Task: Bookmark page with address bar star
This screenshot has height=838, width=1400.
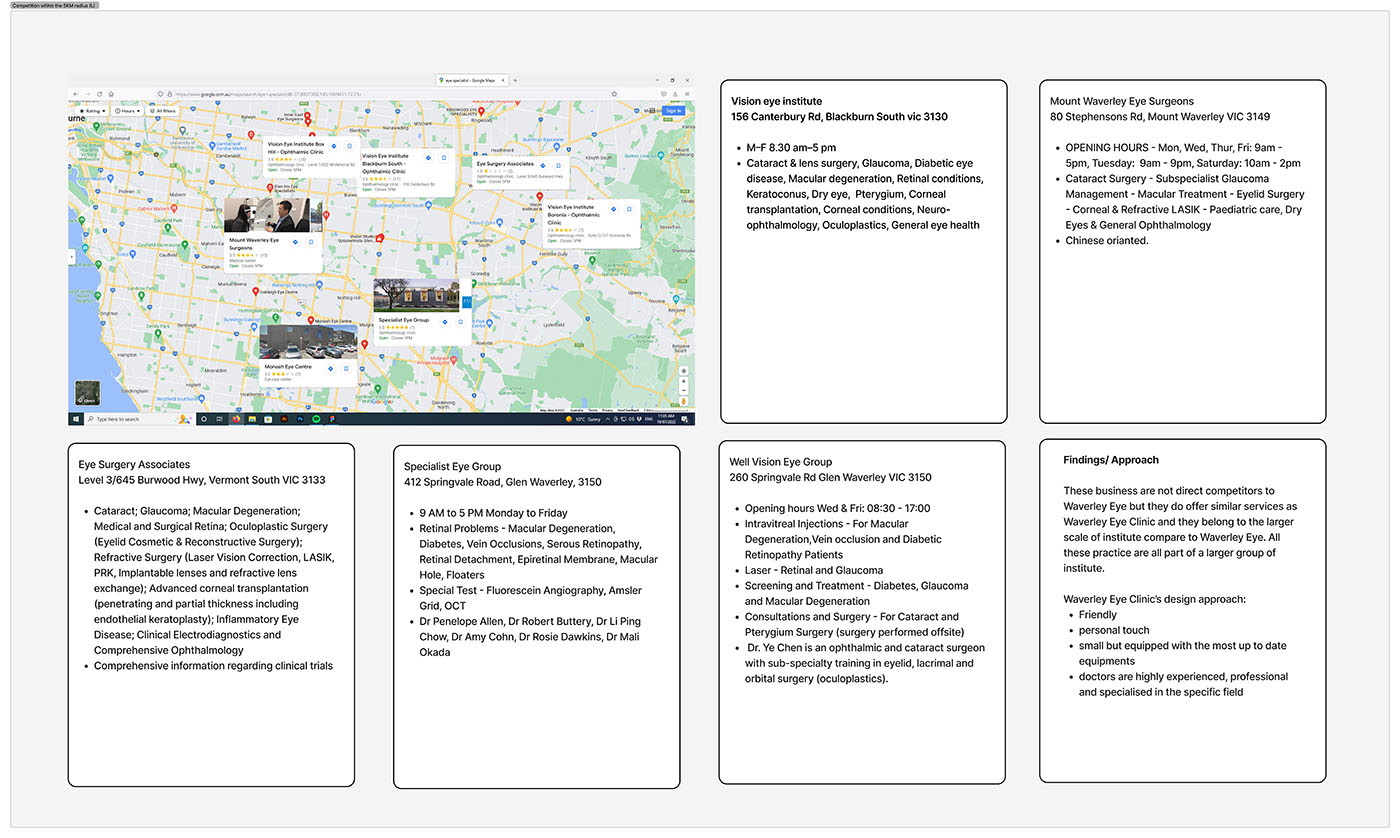Action: click(x=614, y=94)
